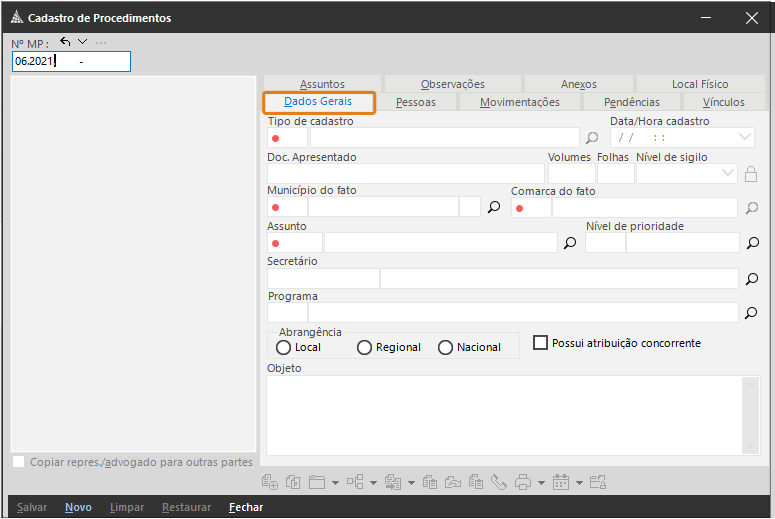Image resolution: width=775 pixels, height=519 pixels.
Task: Select the Dados Gerais tab
Action: tap(318, 102)
